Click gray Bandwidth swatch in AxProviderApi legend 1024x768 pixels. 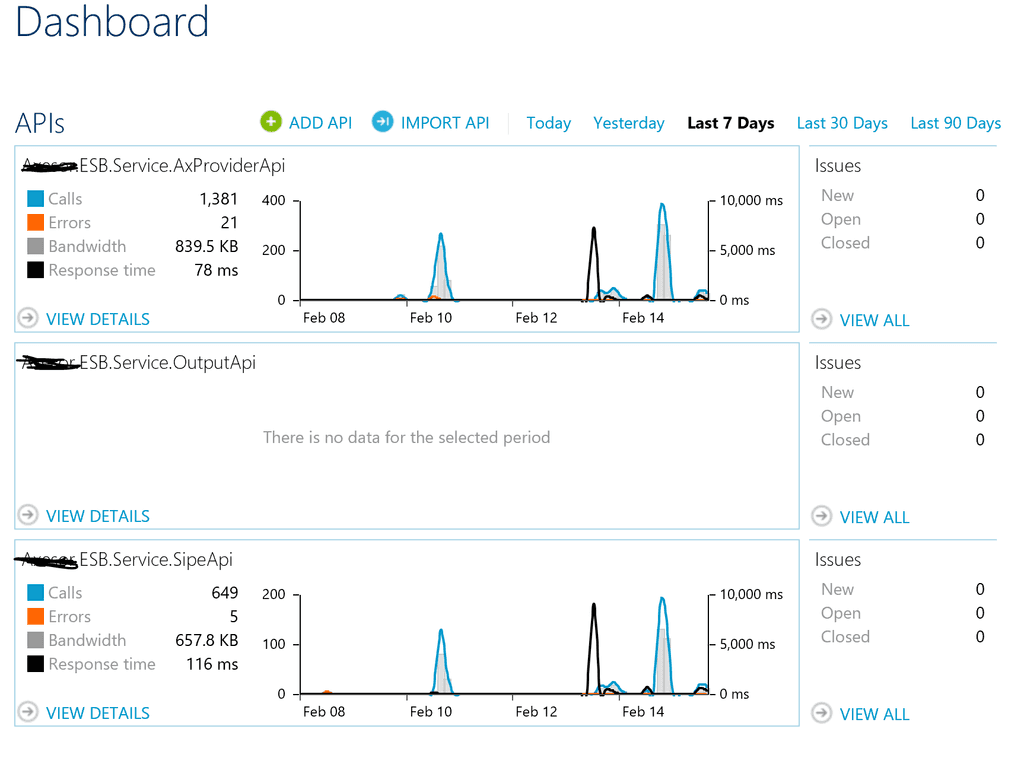pyautogui.click(x=35, y=246)
